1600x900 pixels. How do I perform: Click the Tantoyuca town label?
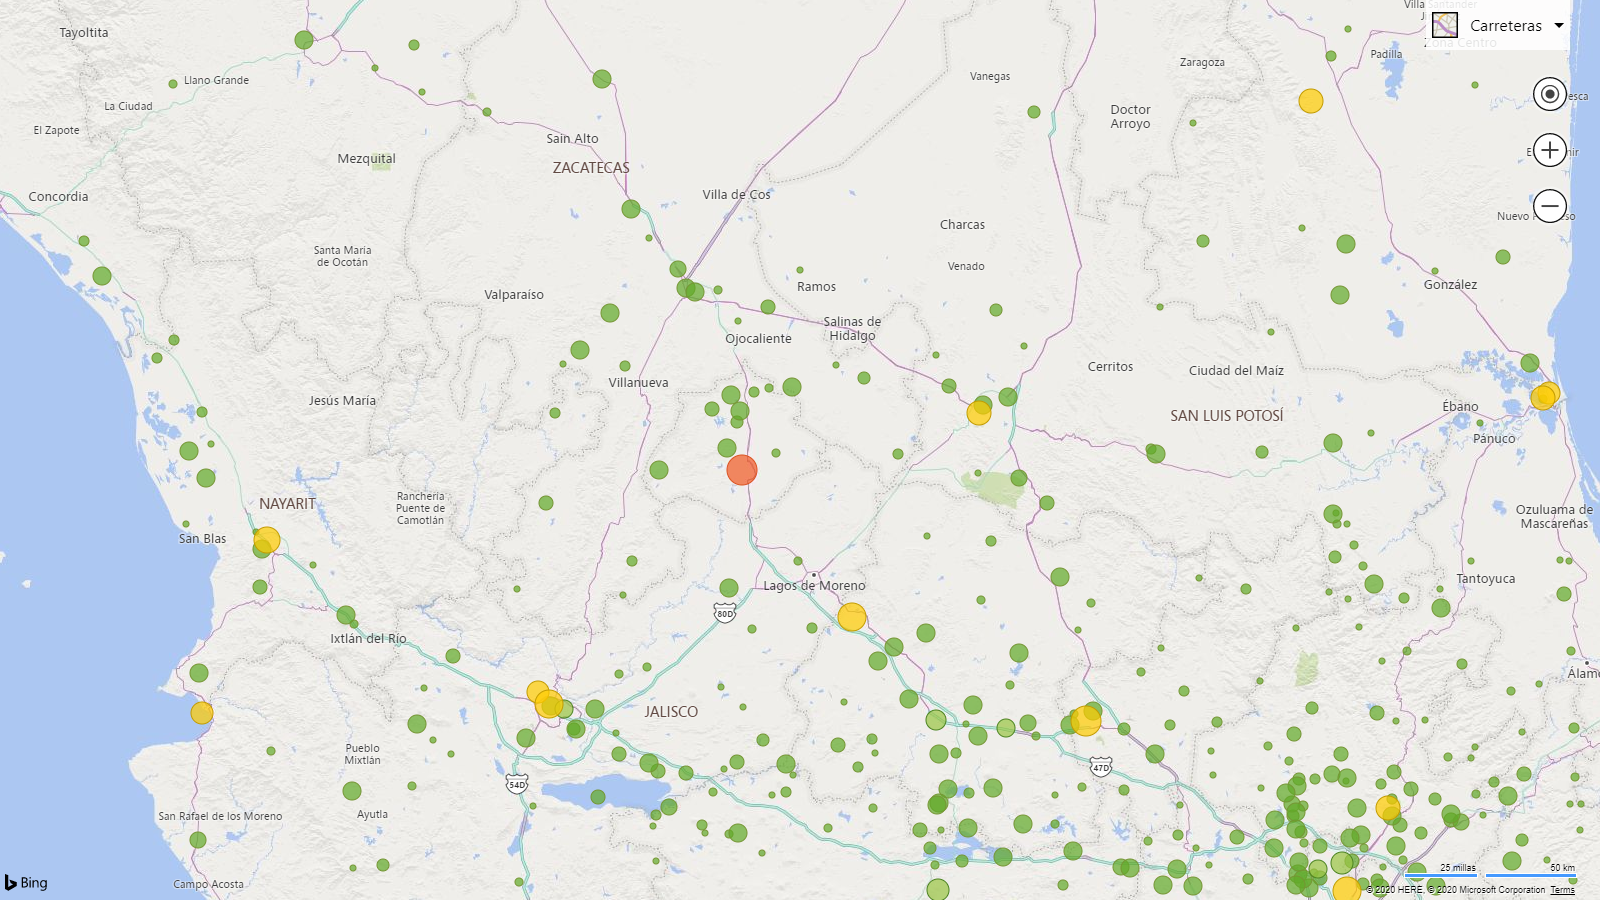pos(1486,579)
